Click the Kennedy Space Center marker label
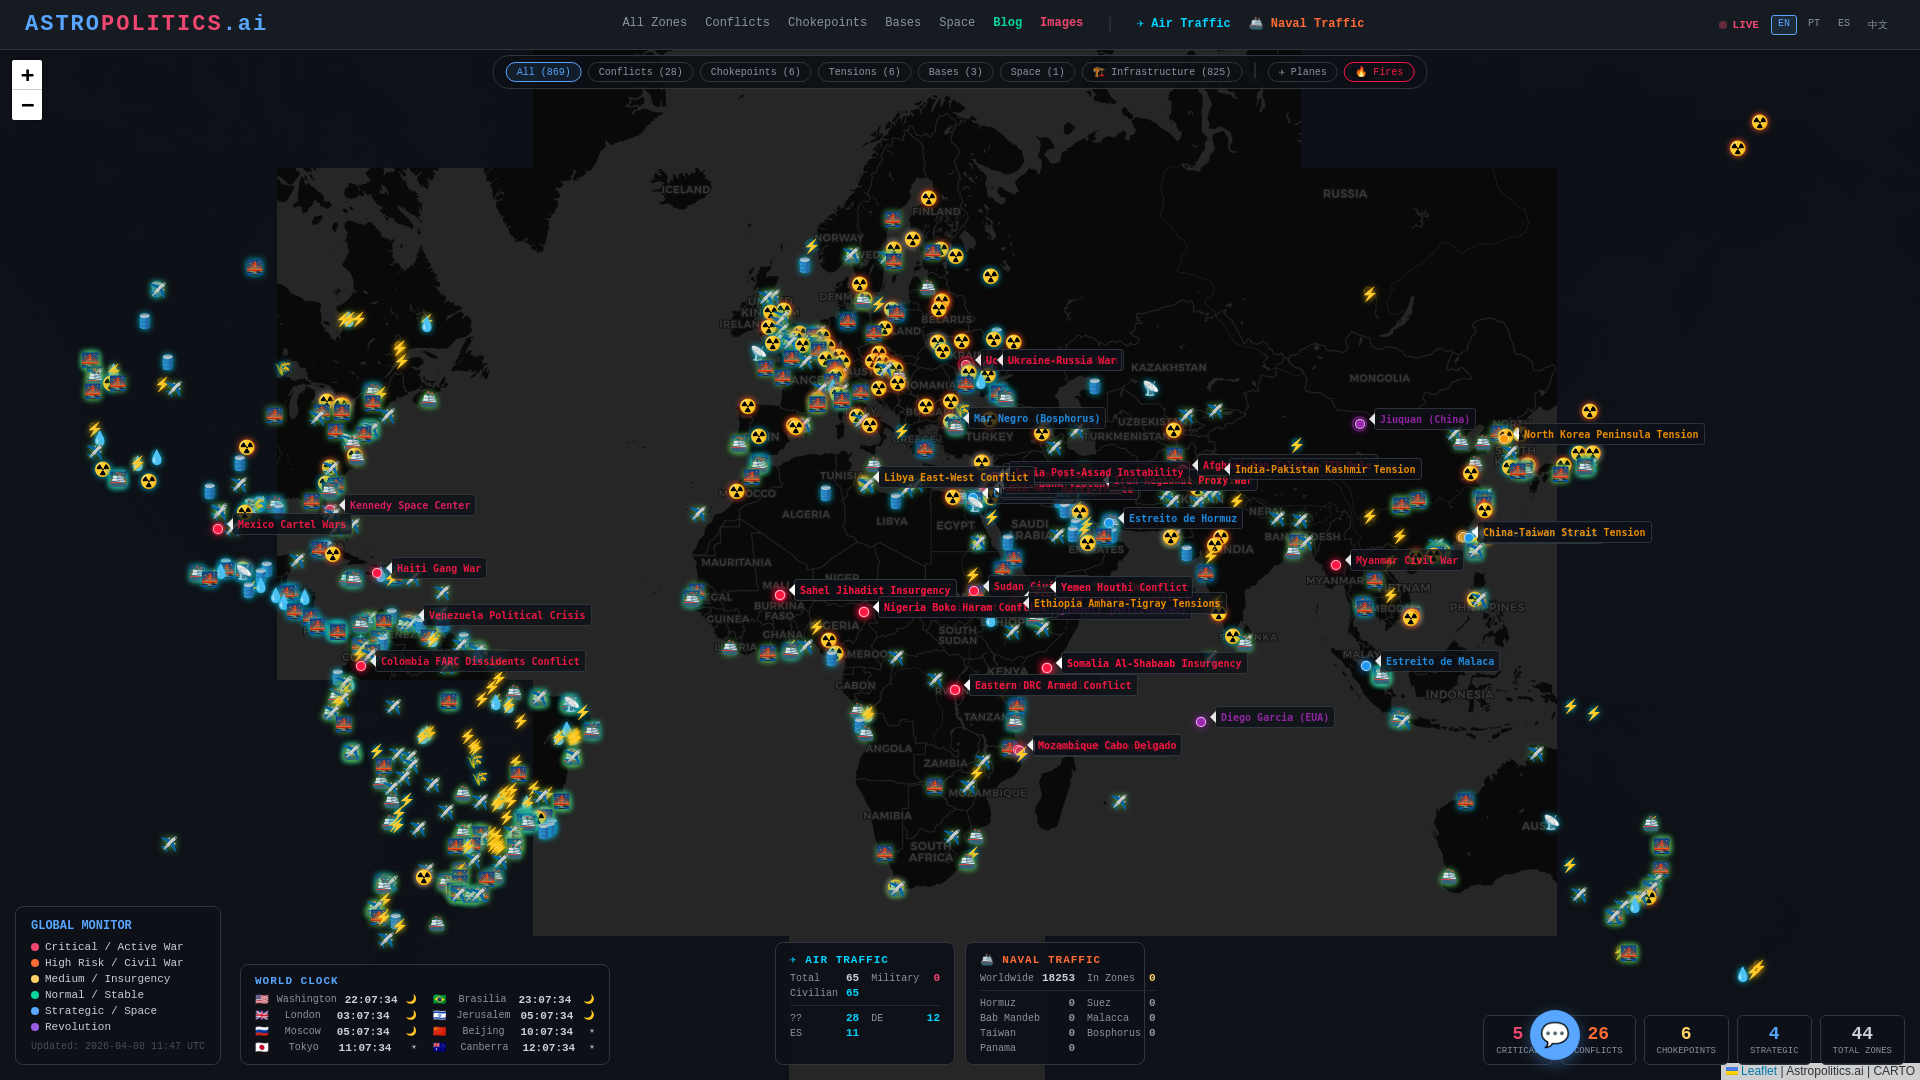 [409, 505]
